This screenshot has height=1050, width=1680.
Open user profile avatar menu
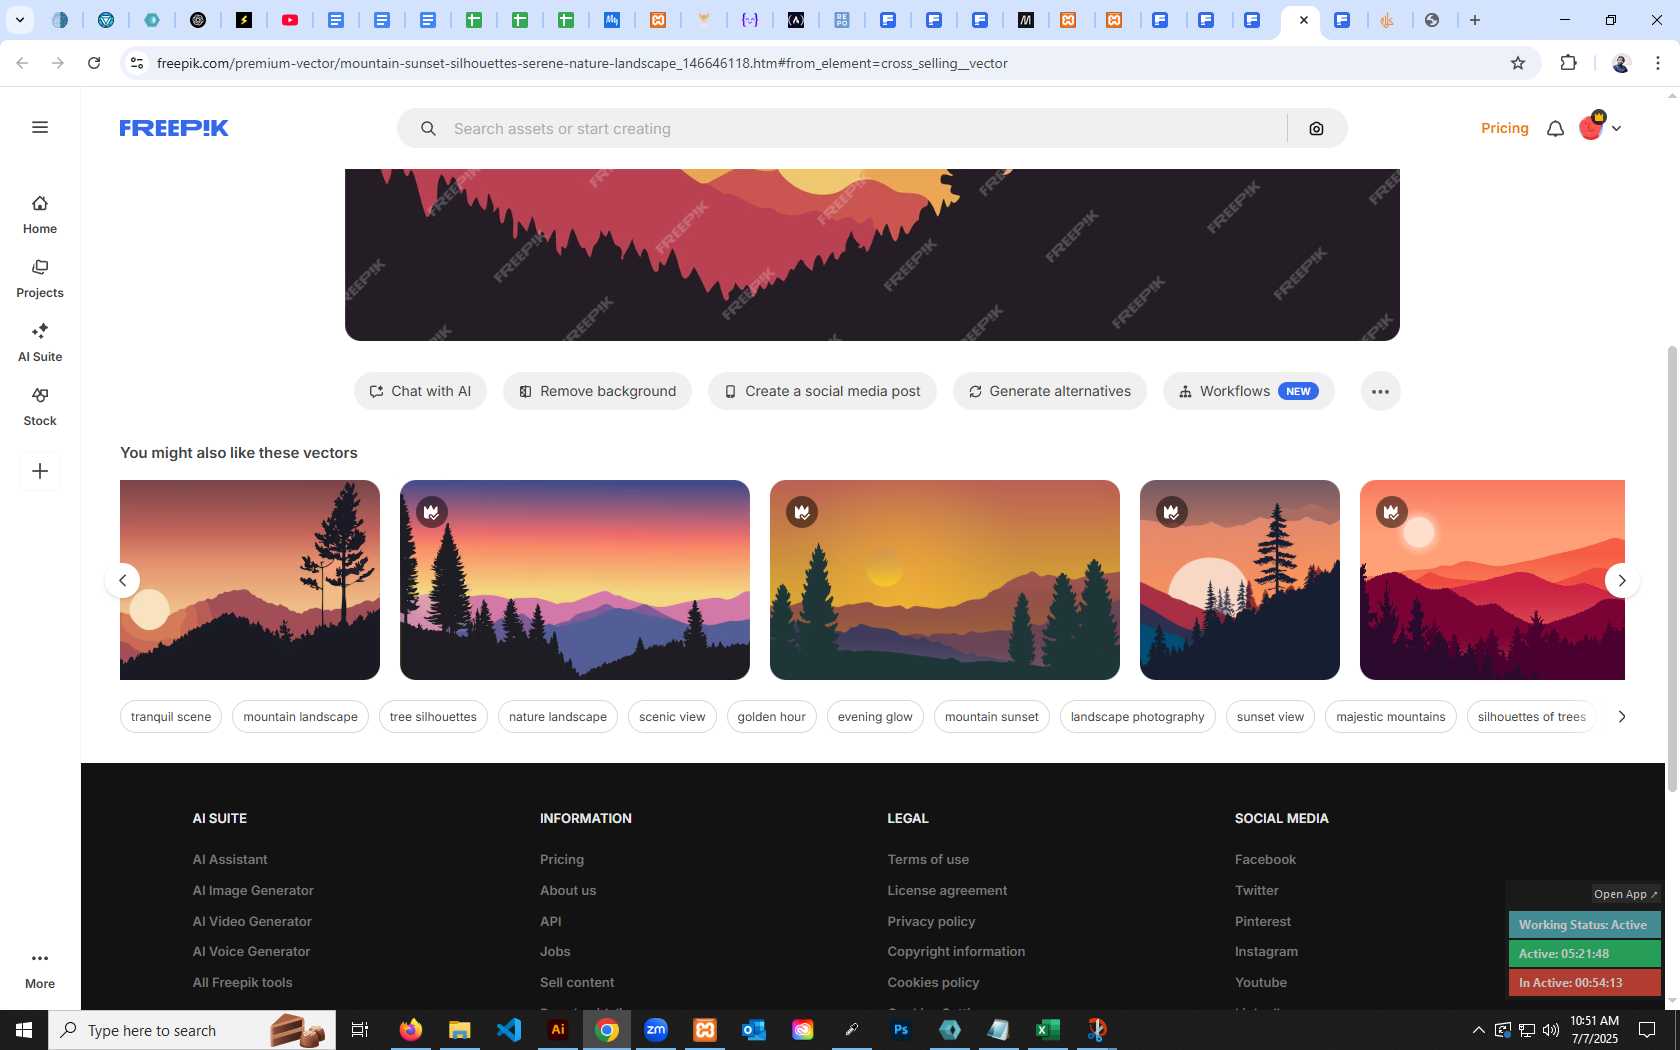click(x=1599, y=127)
